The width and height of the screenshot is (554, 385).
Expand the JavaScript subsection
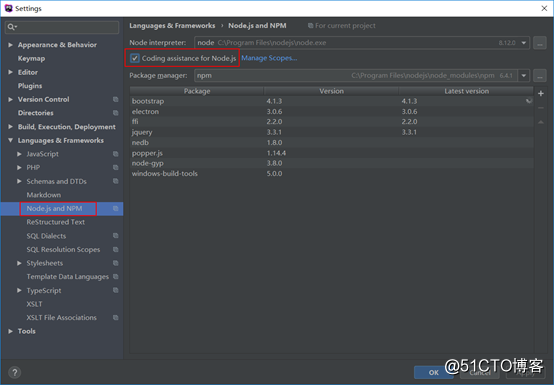pos(19,154)
